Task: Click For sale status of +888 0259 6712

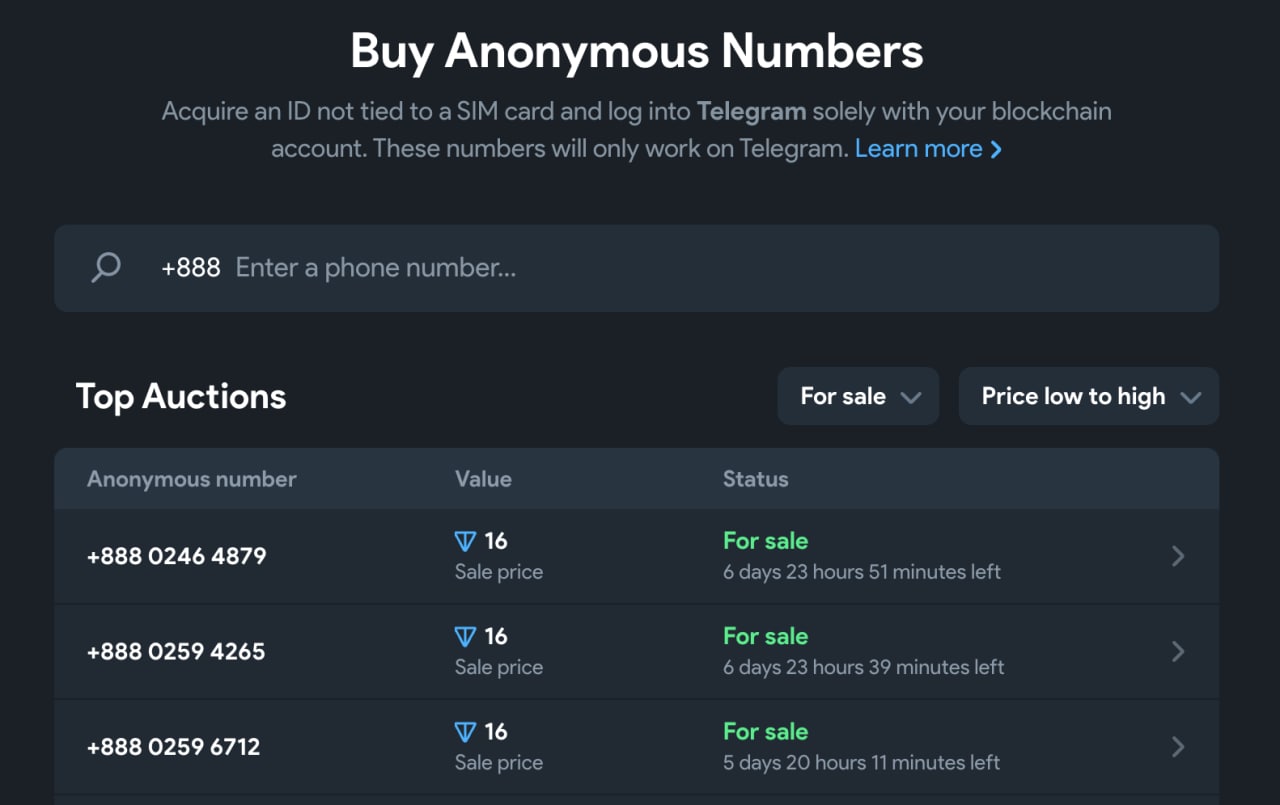Action: [765, 732]
